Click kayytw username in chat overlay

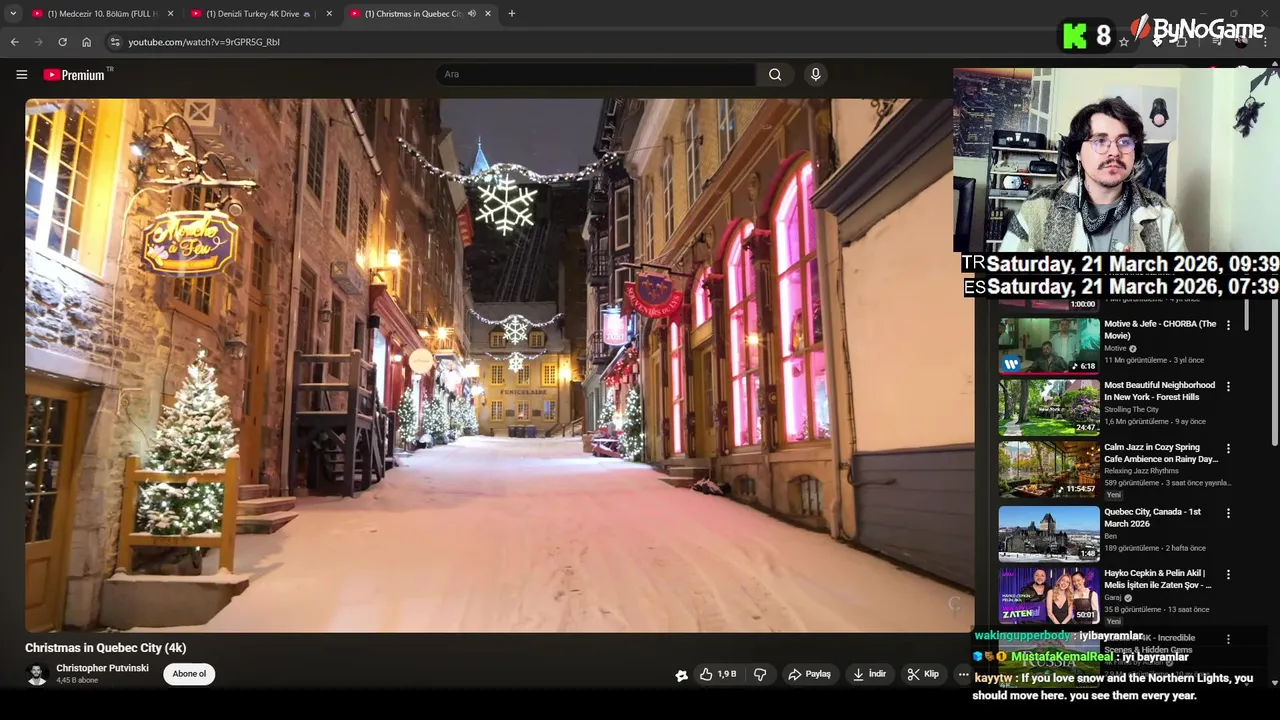[993, 678]
